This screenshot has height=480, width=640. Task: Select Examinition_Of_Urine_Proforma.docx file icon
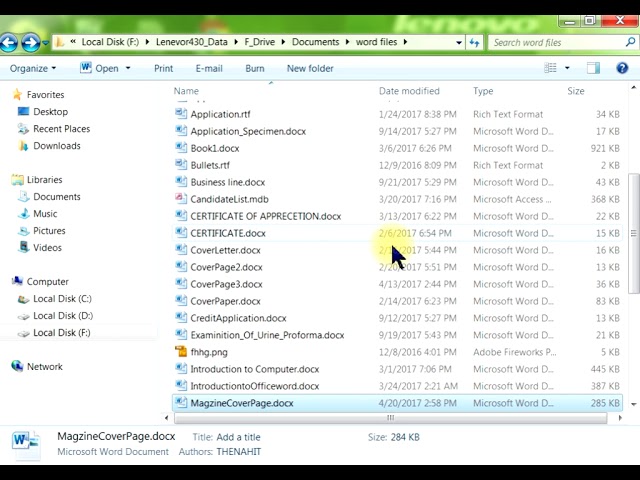(x=181, y=335)
